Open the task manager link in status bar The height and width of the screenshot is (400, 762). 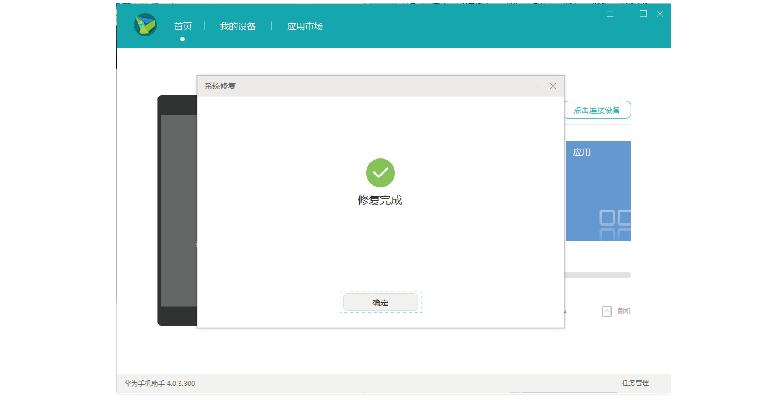pos(635,383)
